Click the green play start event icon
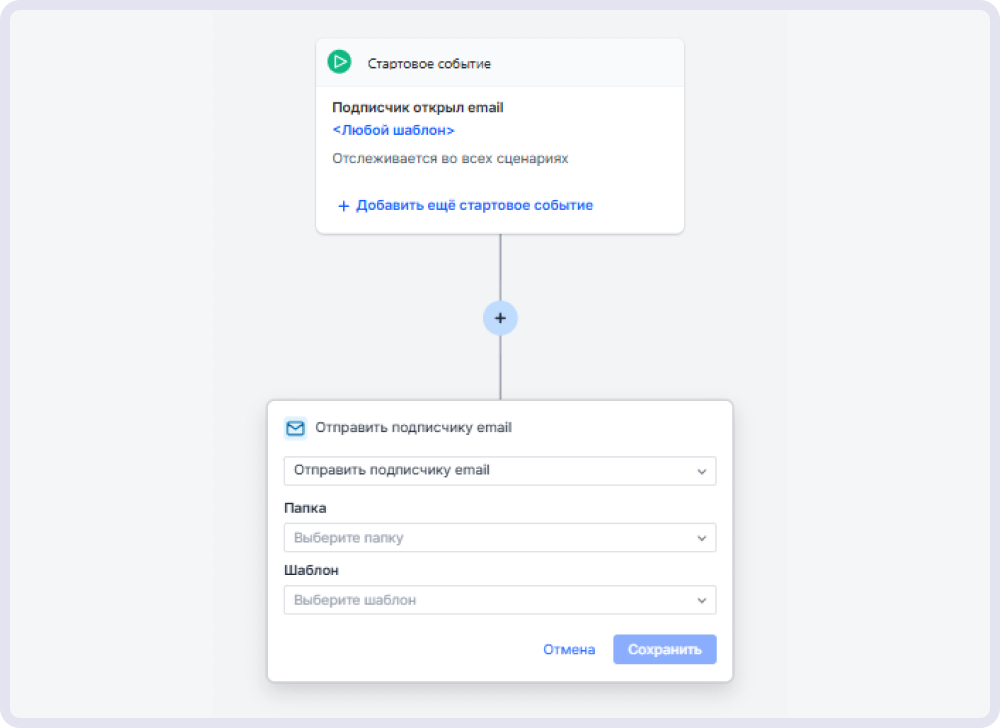1000x728 pixels. point(339,62)
